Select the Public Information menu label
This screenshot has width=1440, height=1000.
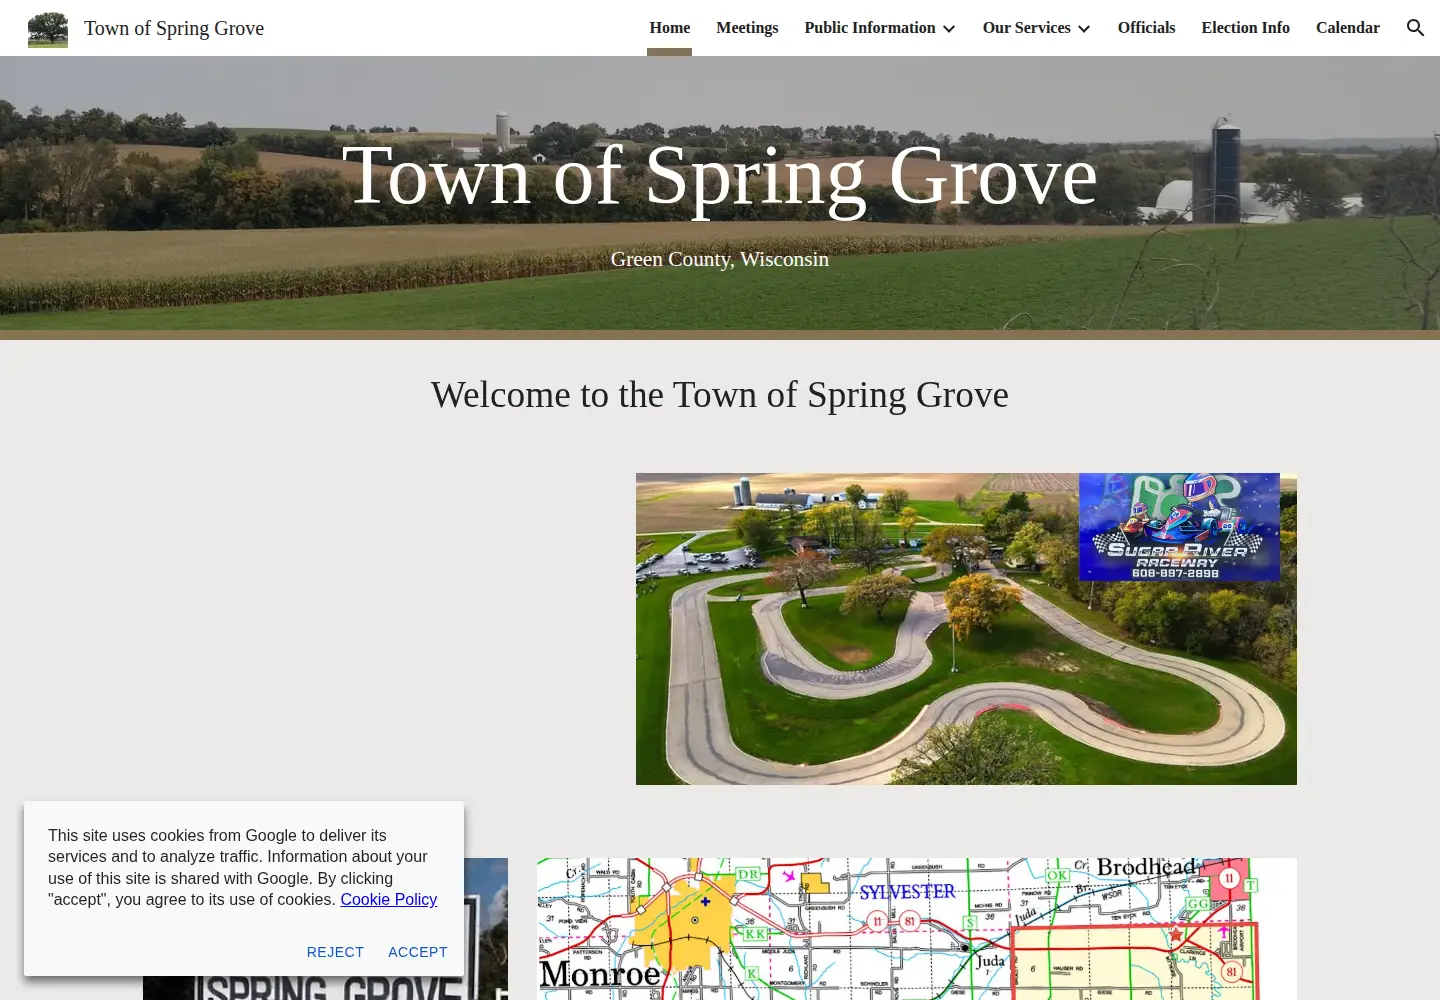[x=870, y=28]
